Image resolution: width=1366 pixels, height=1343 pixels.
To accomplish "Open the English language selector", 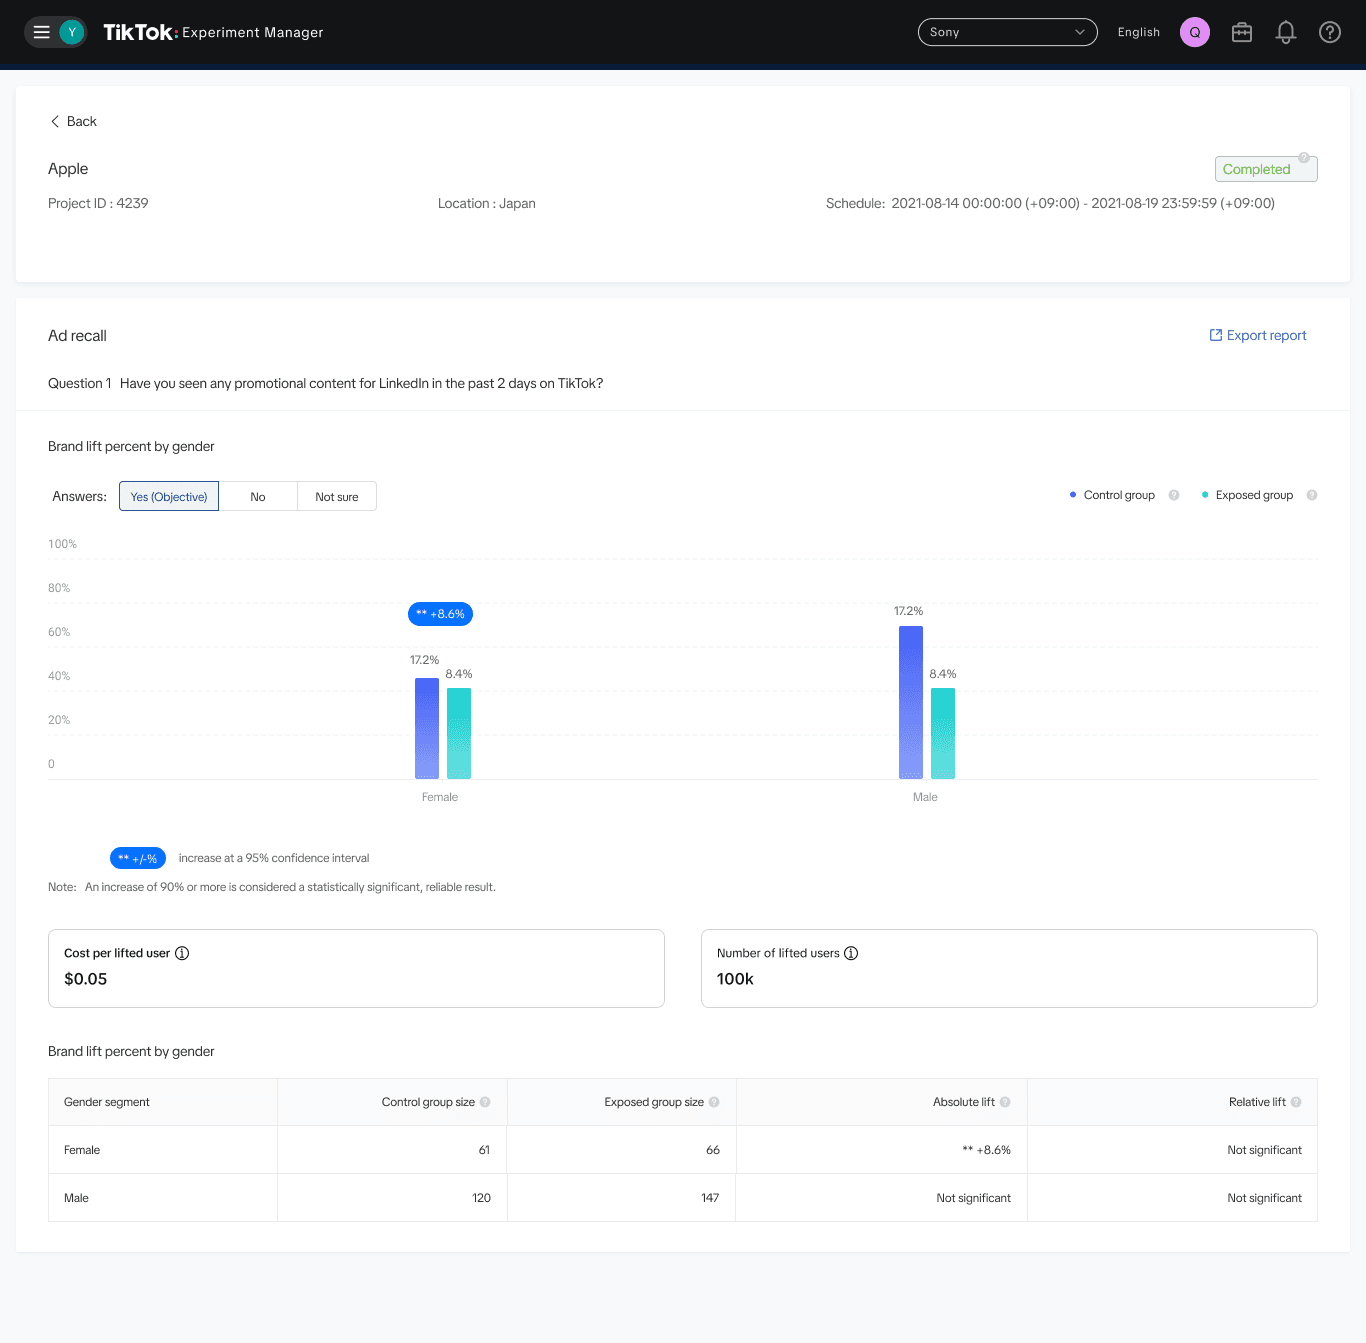I will point(1139,32).
